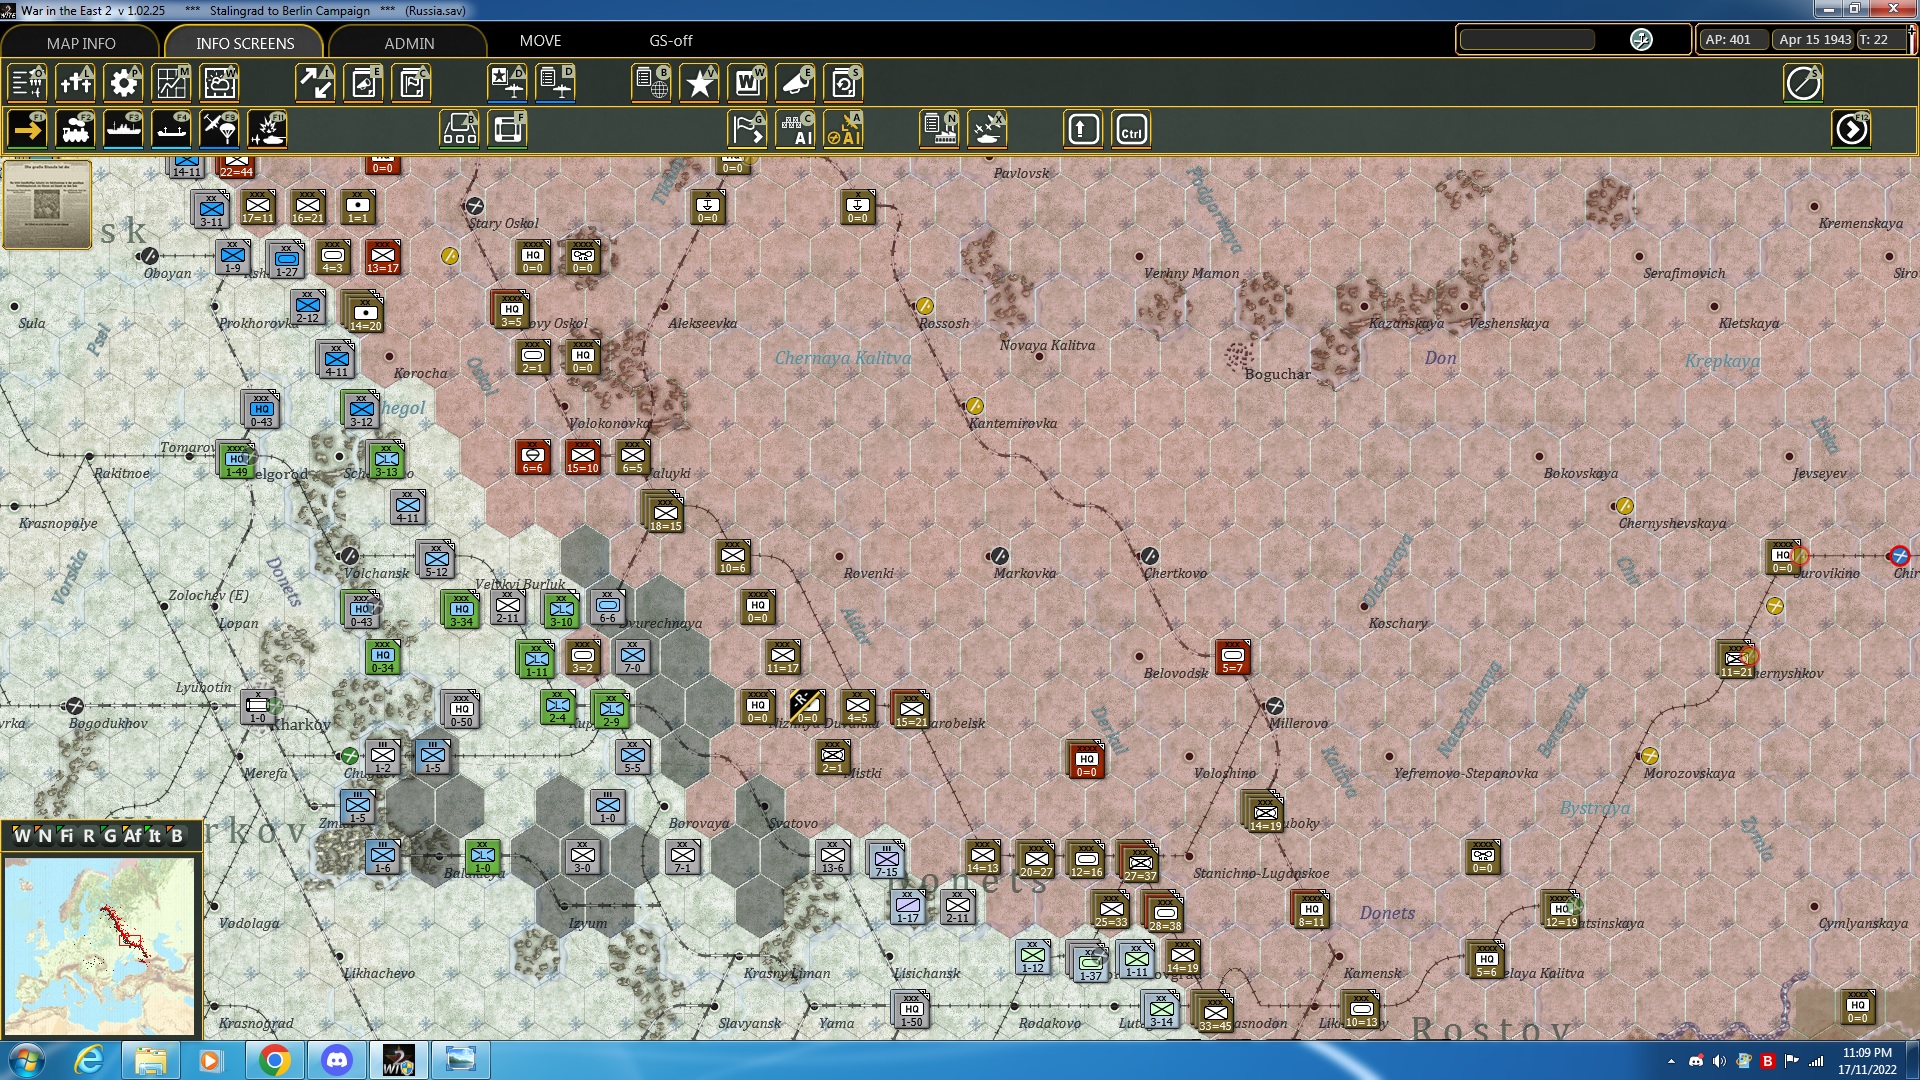
Task: Toggle the It theater button on minimap
Action: (155, 837)
